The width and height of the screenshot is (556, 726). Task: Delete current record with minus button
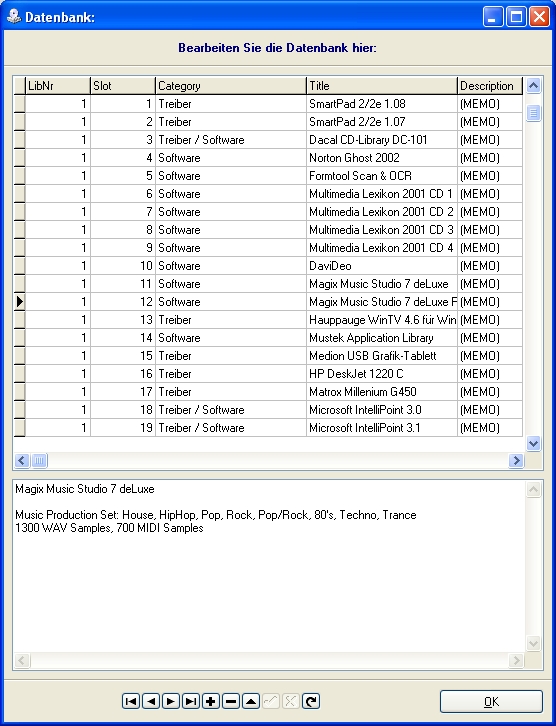[231, 701]
